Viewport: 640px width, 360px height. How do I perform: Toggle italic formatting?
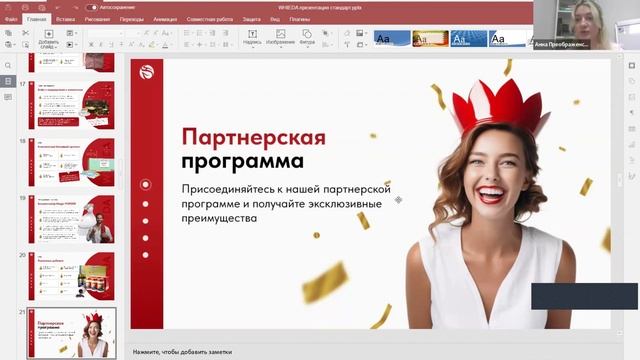101,45
